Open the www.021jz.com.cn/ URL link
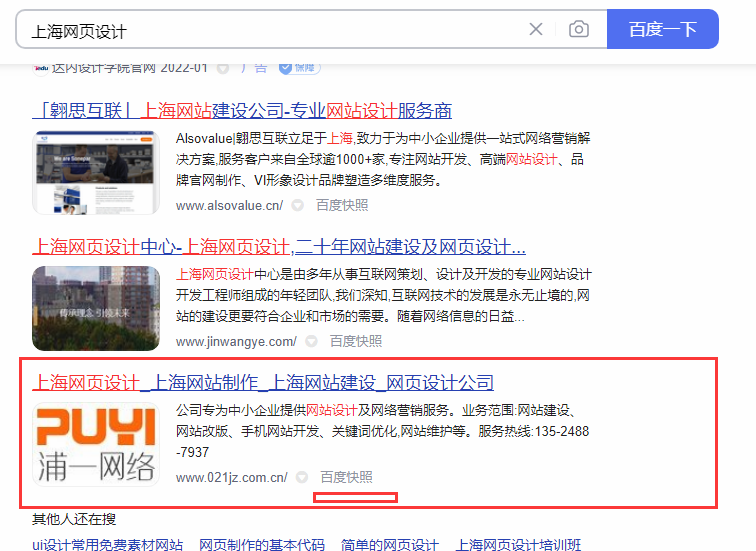 pyautogui.click(x=231, y=478)
